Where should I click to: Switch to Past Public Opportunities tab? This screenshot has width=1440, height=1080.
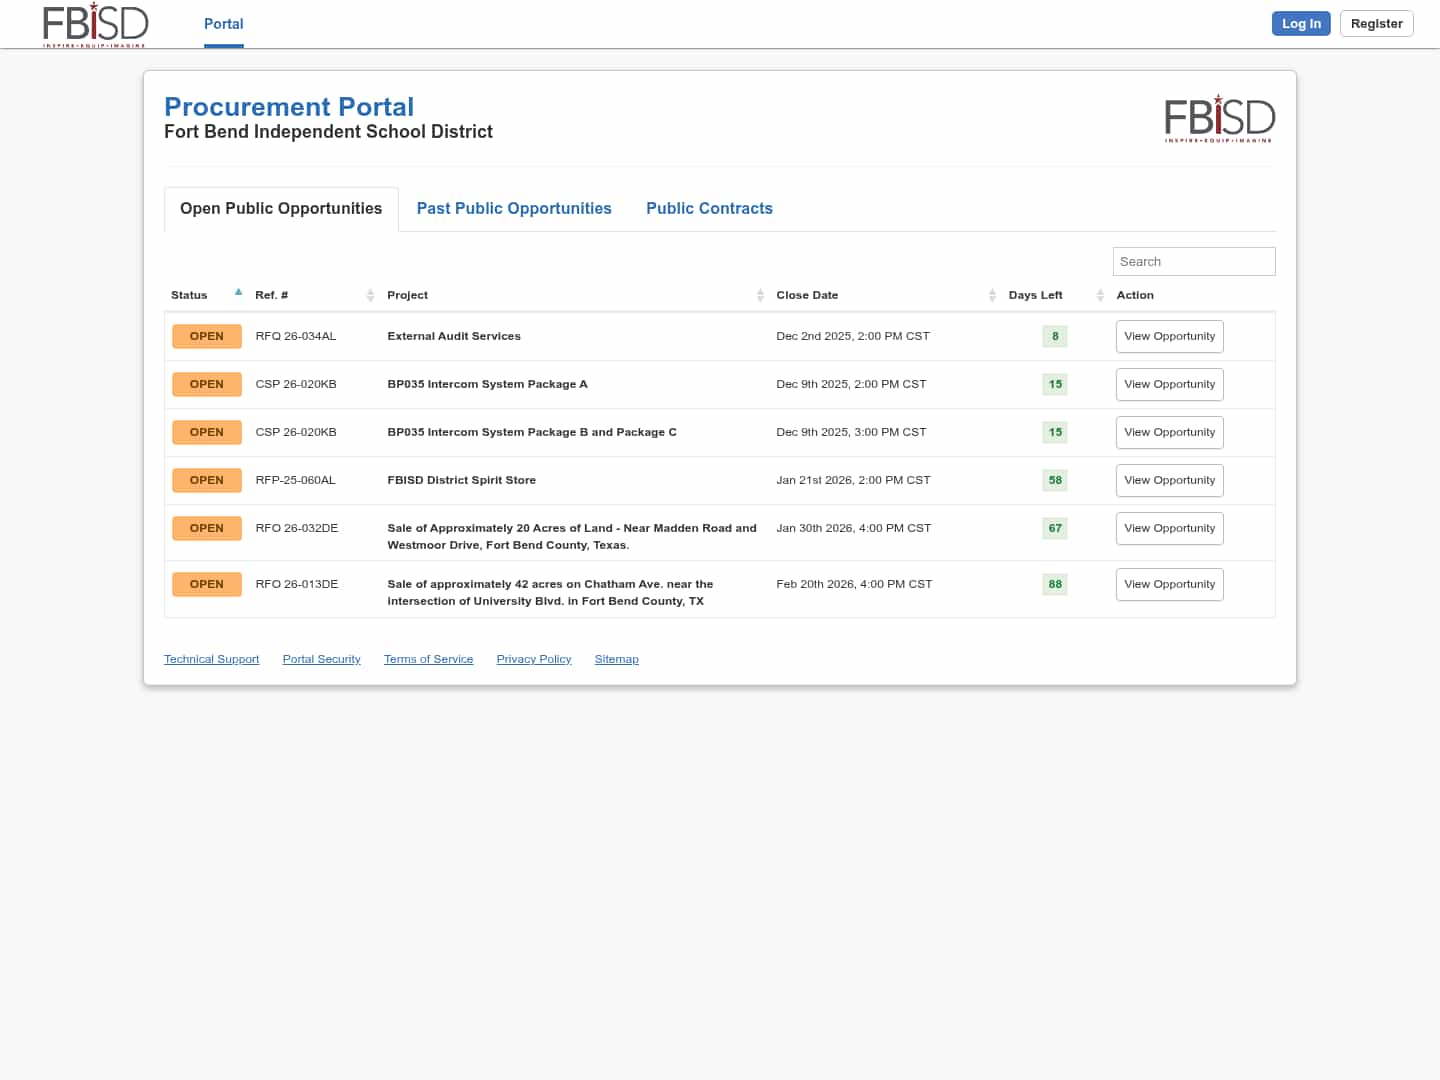(514, 208)
